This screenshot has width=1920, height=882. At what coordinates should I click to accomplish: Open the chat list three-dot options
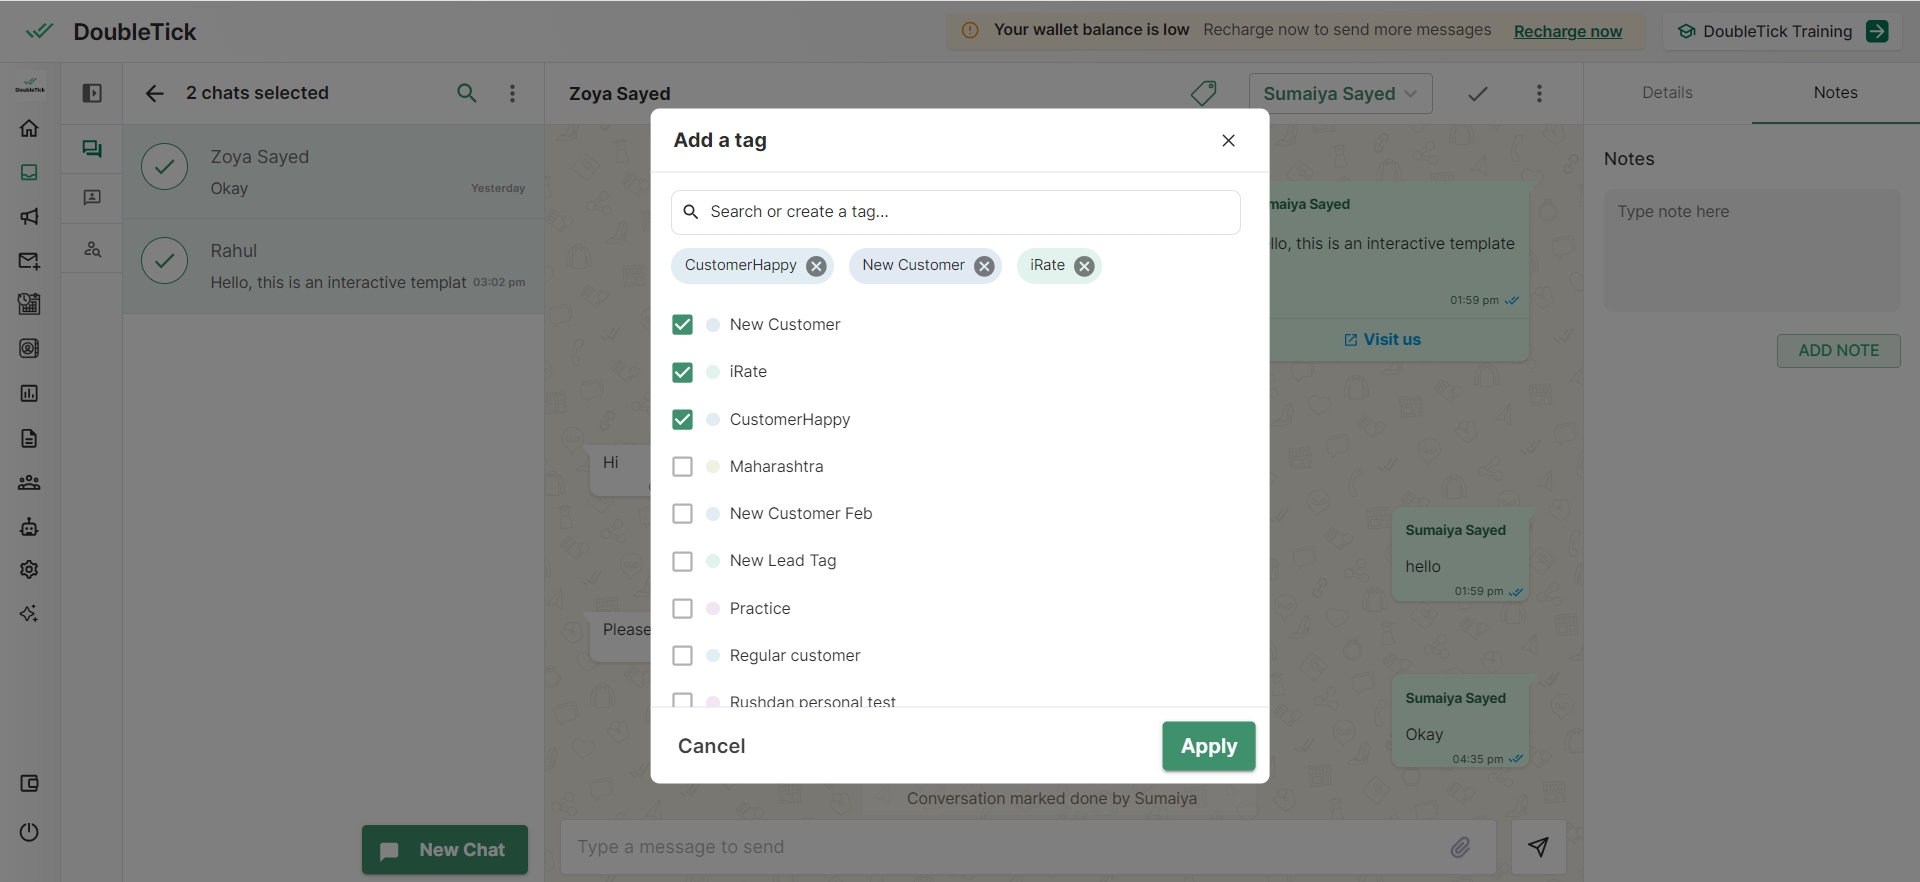pos(513,93)
